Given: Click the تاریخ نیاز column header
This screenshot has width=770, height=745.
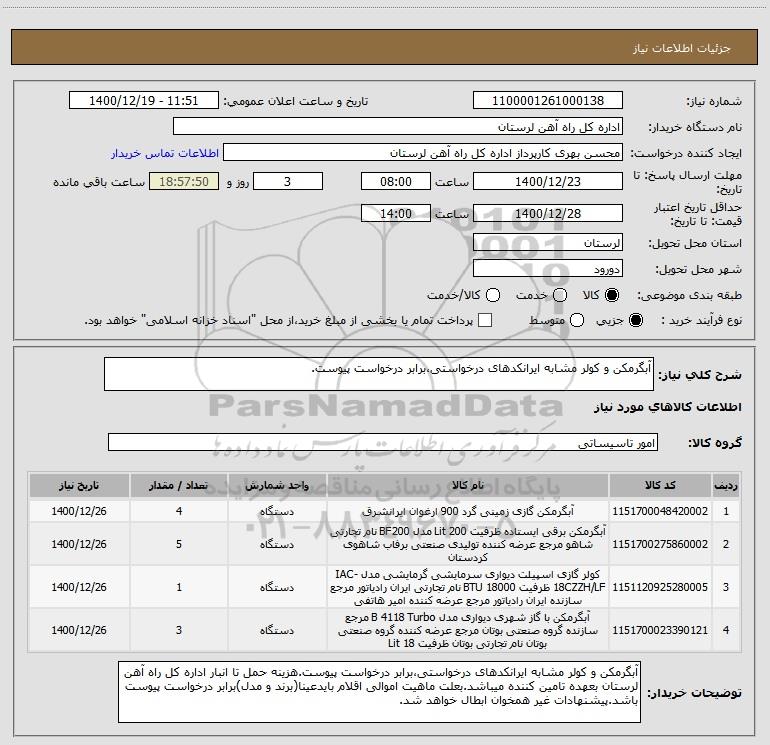Looking at the screenshot, I should click(x=79, y=486).
